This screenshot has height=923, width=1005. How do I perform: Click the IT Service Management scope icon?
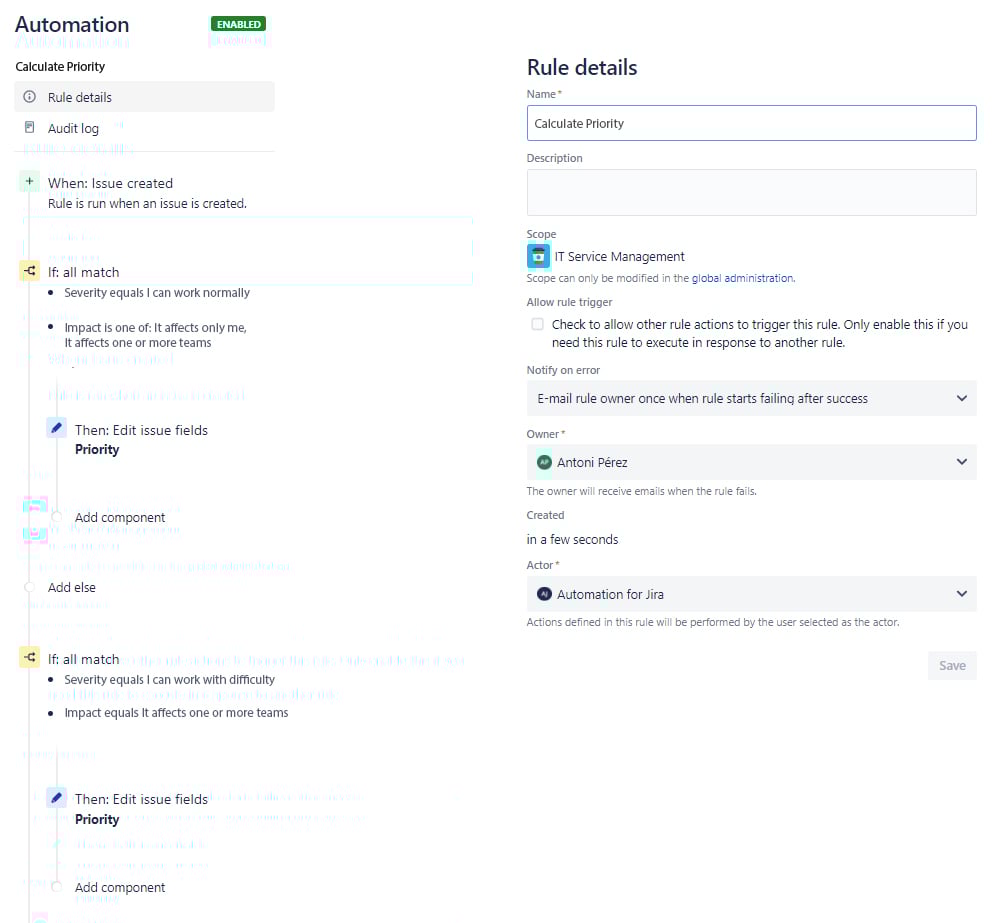click(x=538, y=256)
